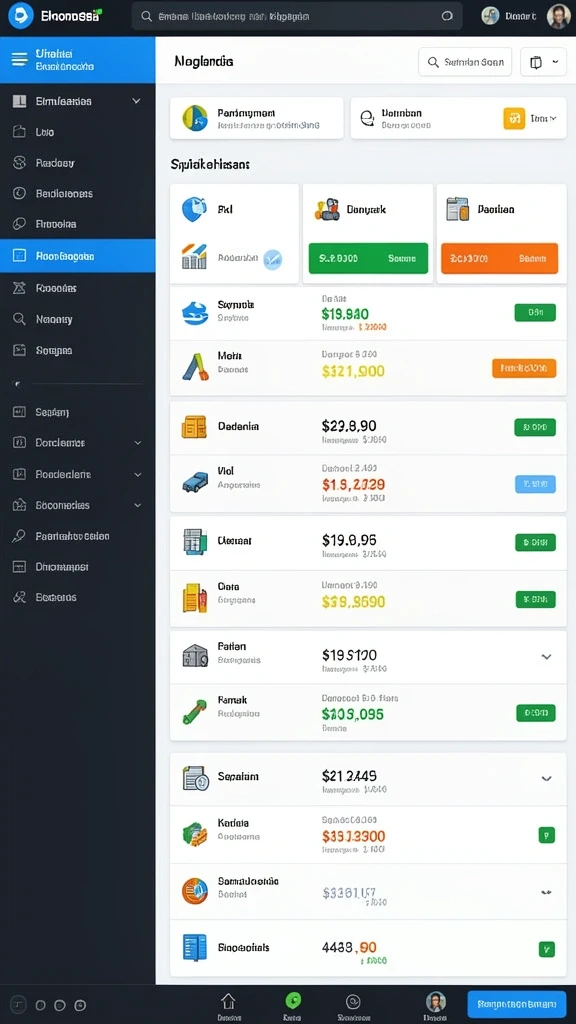Click the green badge in the $19.940 row
This screenshot has height=1024, width=576.
click(x=535, y=312)
